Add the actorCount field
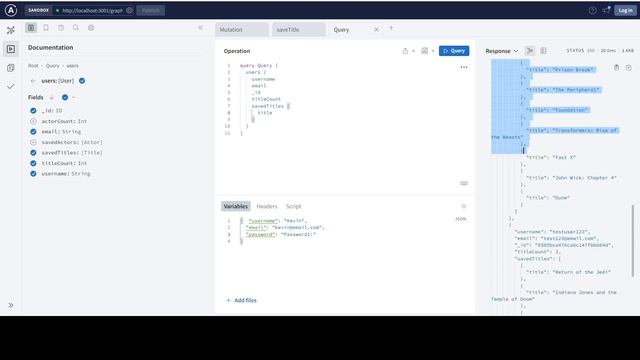Image resolution: width=640 pixels, height=360 pixels. pyautogui.click(x=33, y=121)
